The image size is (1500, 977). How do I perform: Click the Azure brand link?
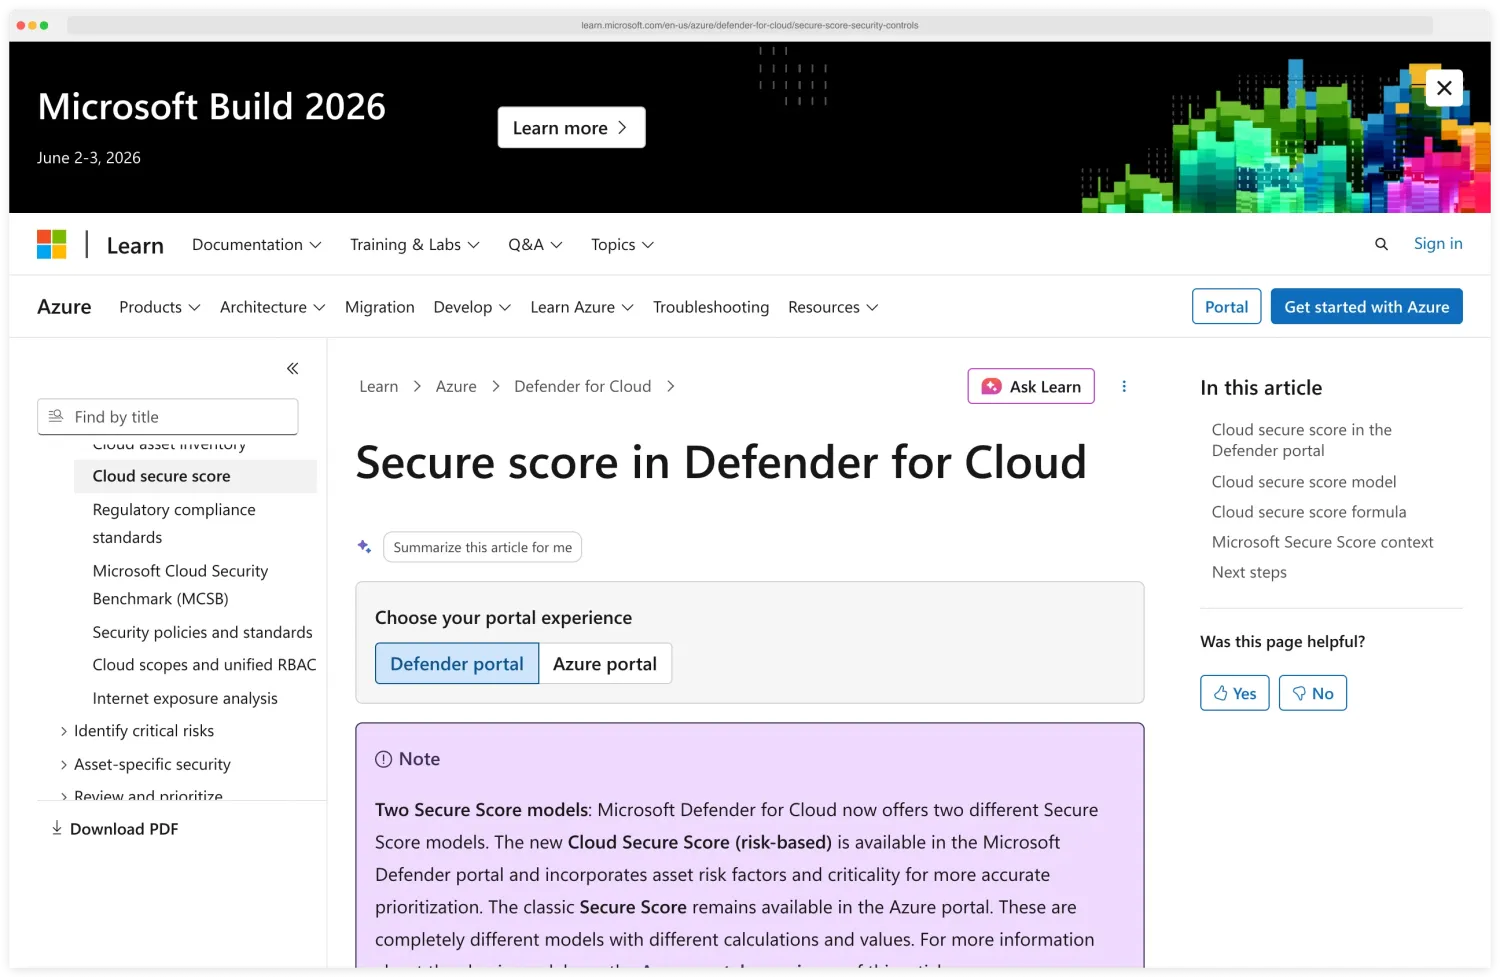point(64,307)
